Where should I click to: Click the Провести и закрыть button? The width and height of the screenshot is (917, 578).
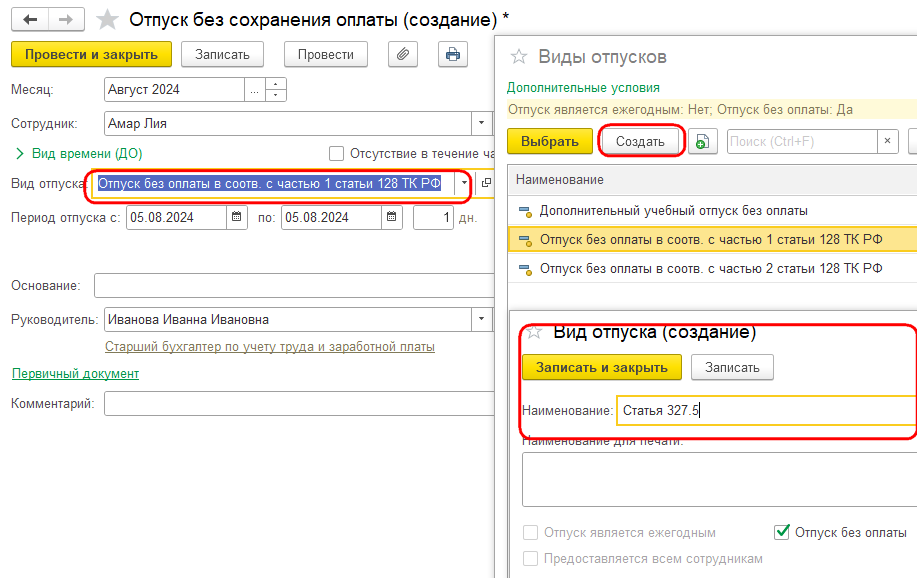tap(91, 54)
